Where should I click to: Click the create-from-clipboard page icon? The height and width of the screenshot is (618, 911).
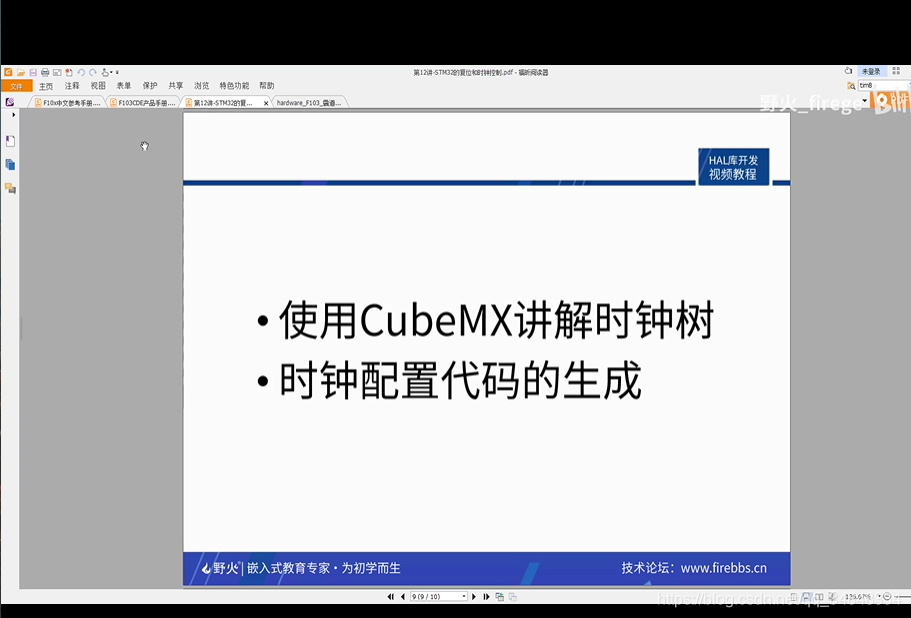69,73
